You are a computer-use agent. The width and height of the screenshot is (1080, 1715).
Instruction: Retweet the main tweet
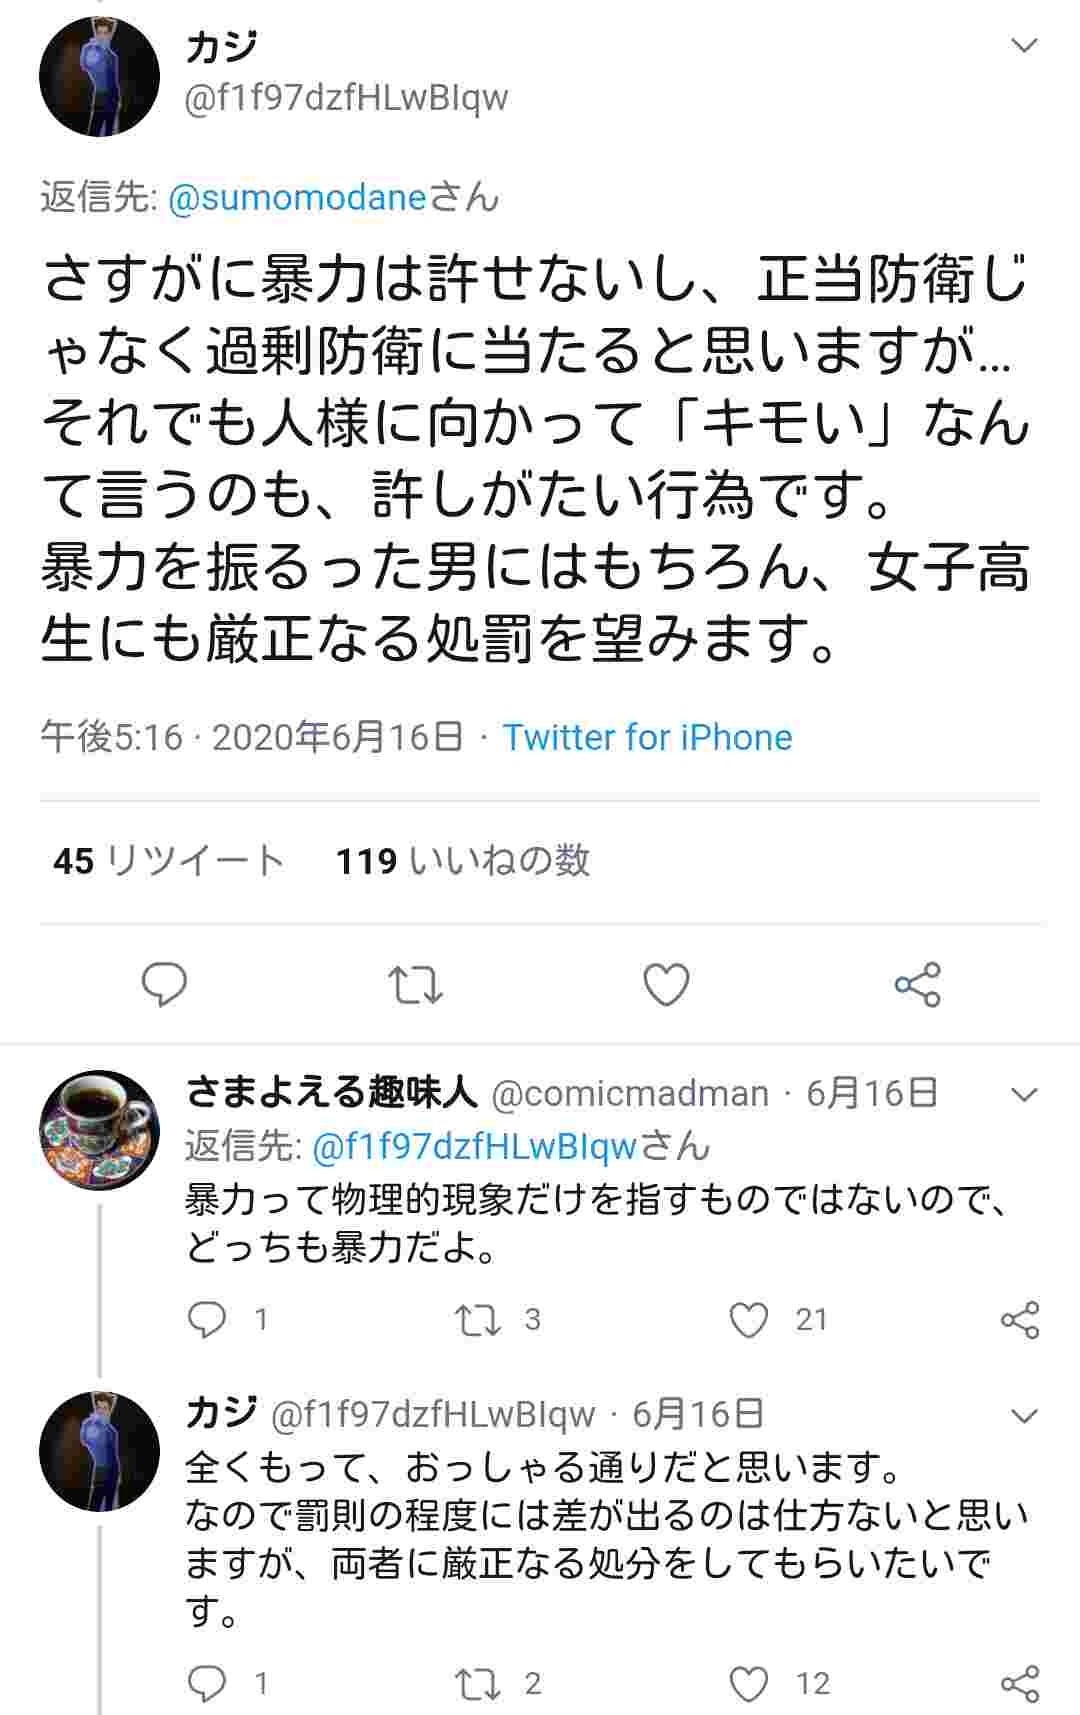415,985
